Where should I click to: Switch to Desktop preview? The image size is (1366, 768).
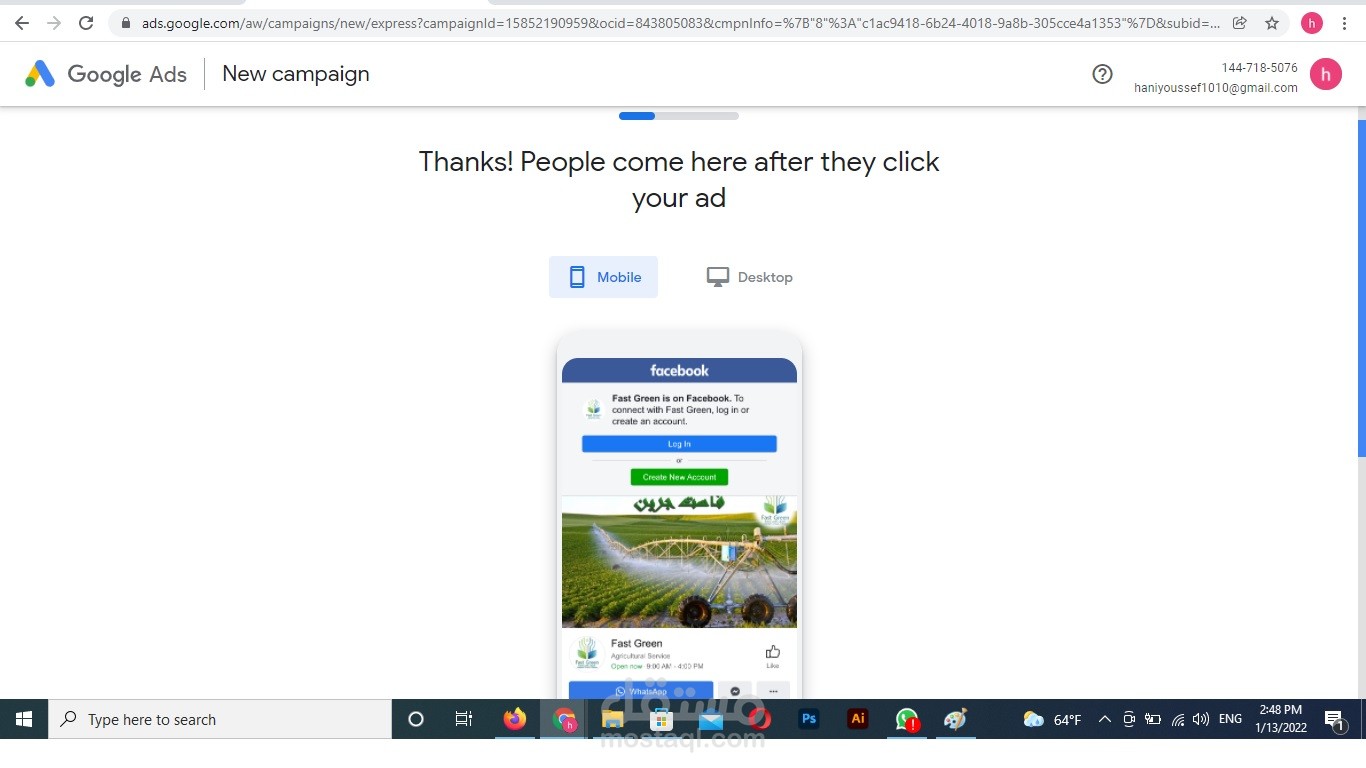(749, 276)
